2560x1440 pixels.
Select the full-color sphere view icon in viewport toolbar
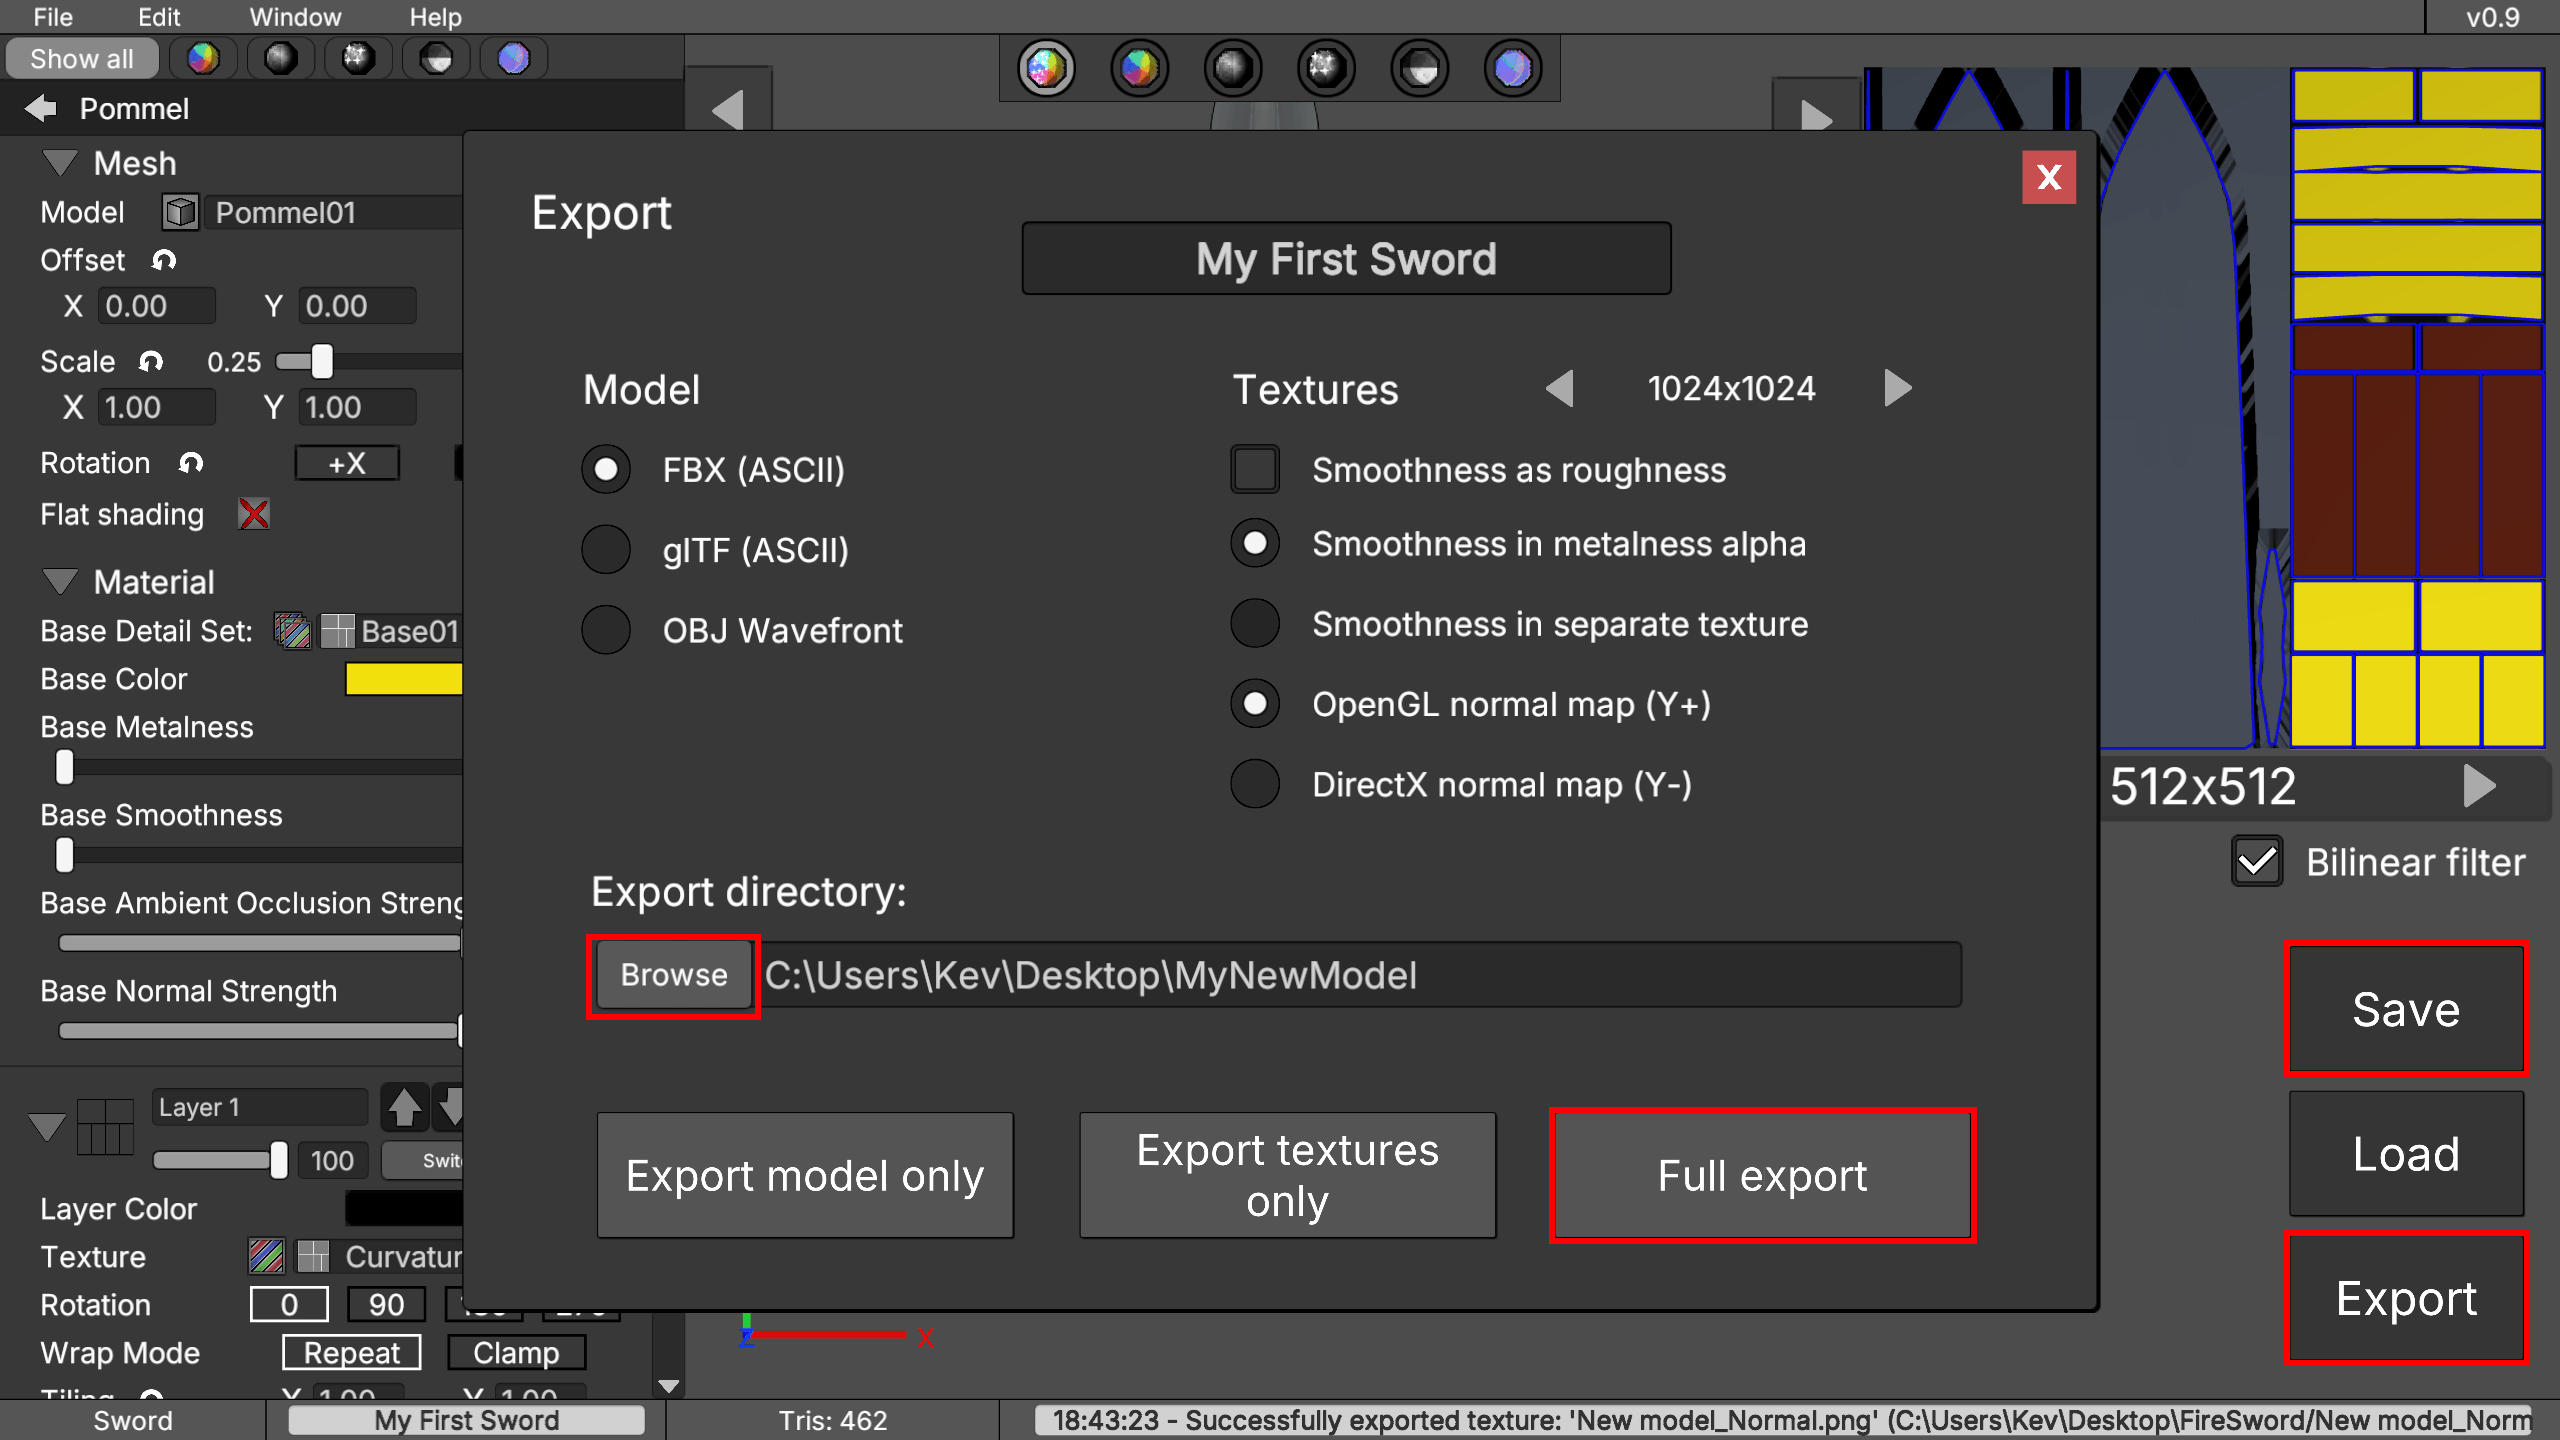[x=1046, y=68]
